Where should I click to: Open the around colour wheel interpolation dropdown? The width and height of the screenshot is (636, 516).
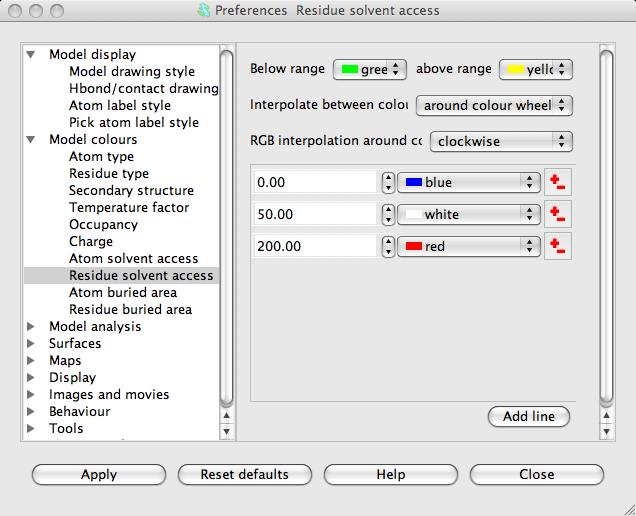click(x=494, y=105)
